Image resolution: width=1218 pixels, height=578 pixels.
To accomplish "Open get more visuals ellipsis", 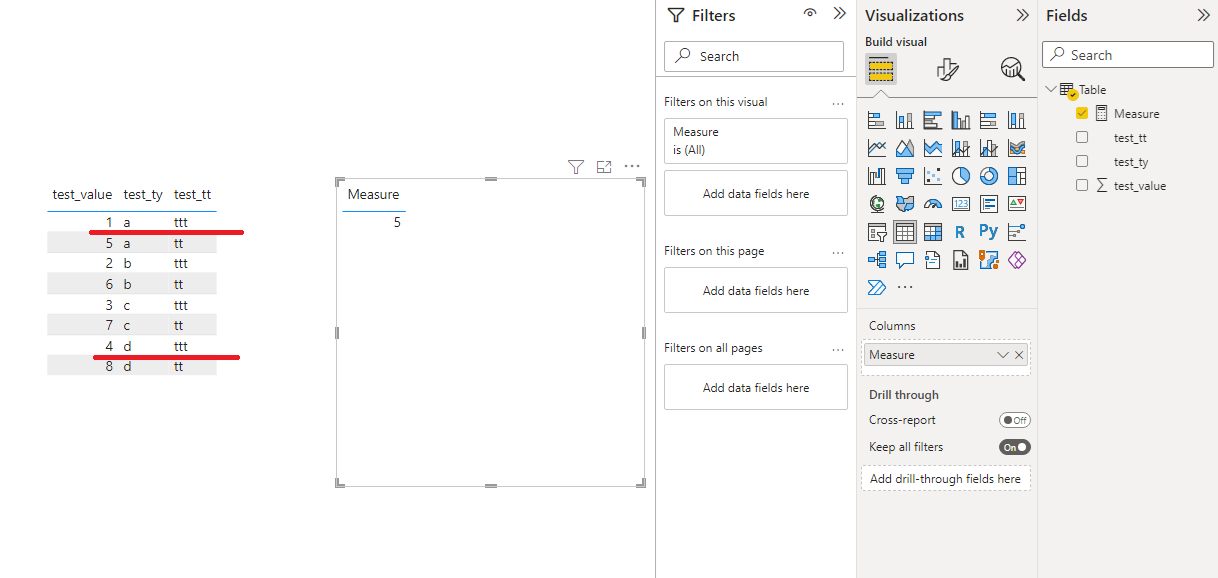I will tap(905, 288).
